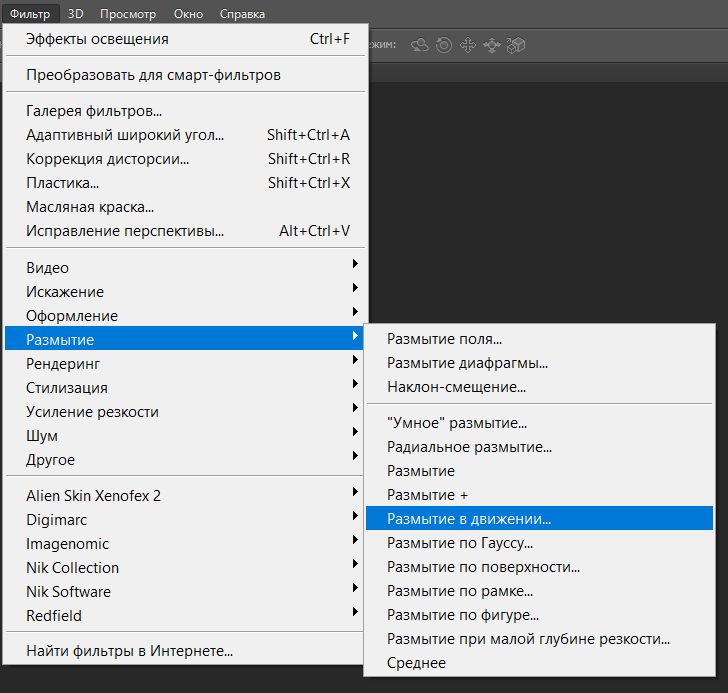Expand the Другое submenu
The image size is (728, 693).
[x=185, y=460]
